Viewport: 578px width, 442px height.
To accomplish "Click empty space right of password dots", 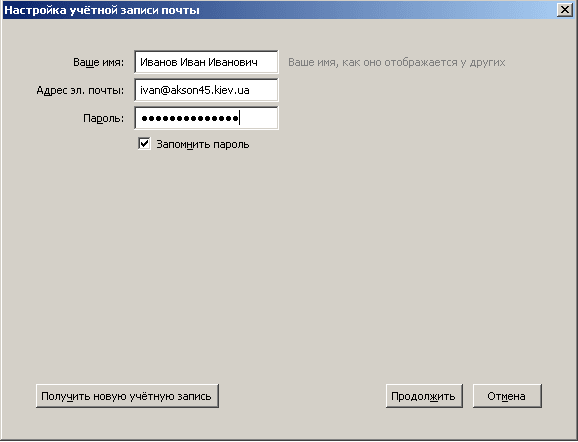I will coord(258,118).
